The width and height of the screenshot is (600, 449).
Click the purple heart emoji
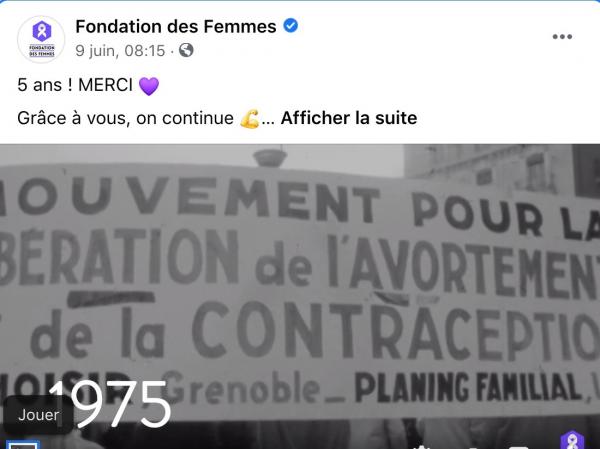[148, 86]
